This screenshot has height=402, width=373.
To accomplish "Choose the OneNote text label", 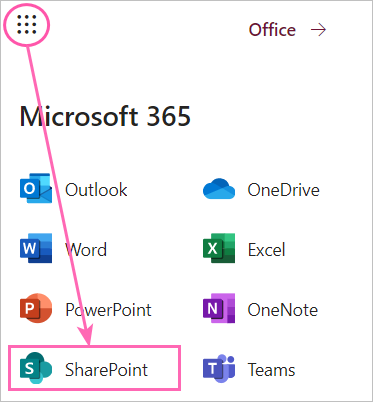I will pos(283,309).
